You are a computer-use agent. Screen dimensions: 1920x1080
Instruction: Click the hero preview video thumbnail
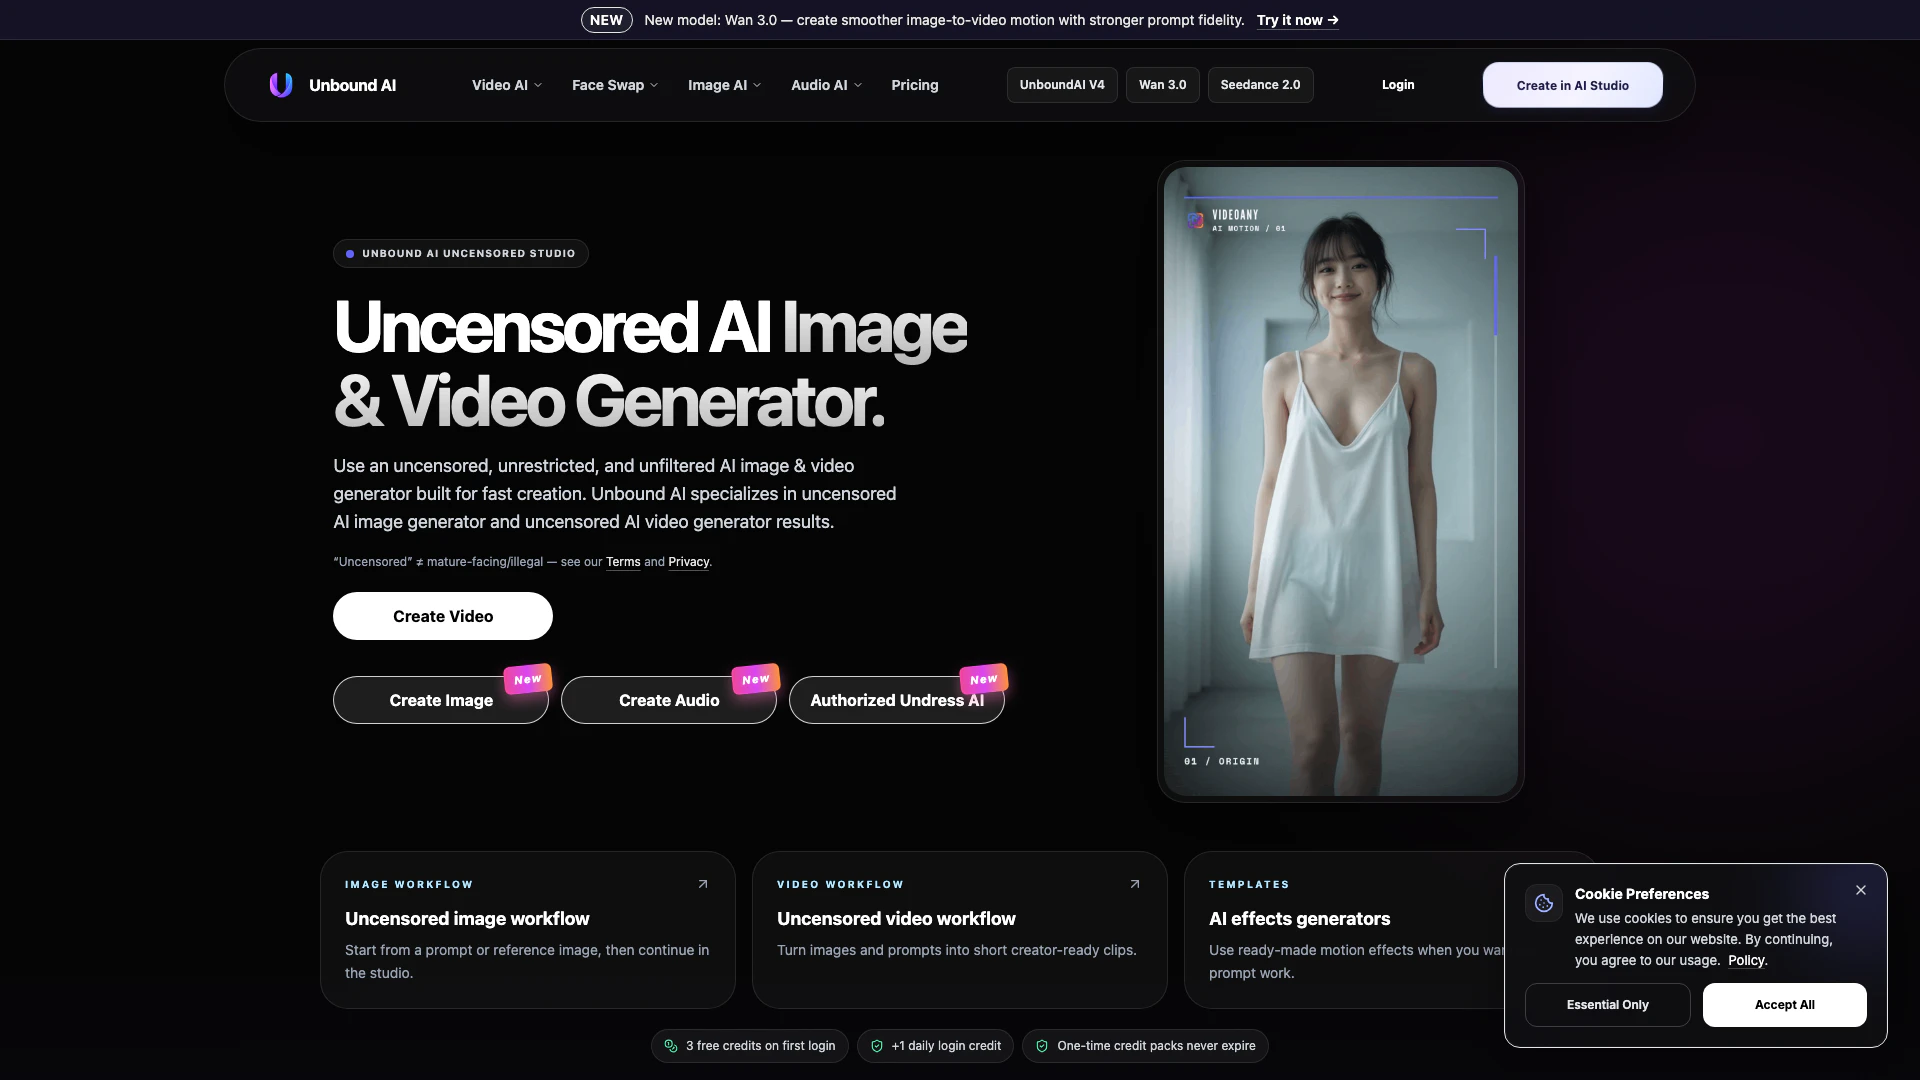(1341, 482)
